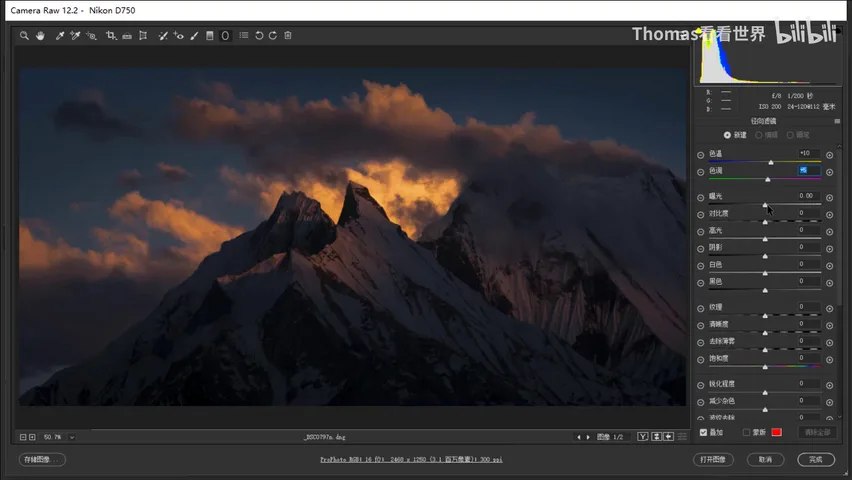Go to the next image arrow
The image size is (852, 480).
pos(588,437)
